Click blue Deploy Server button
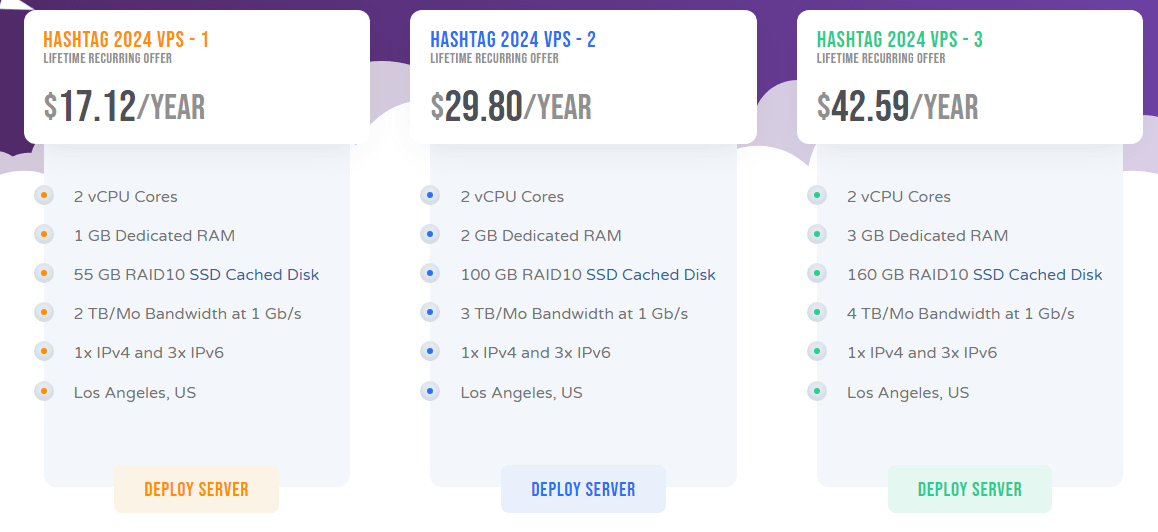1158x532 pixels. point(583,489)
